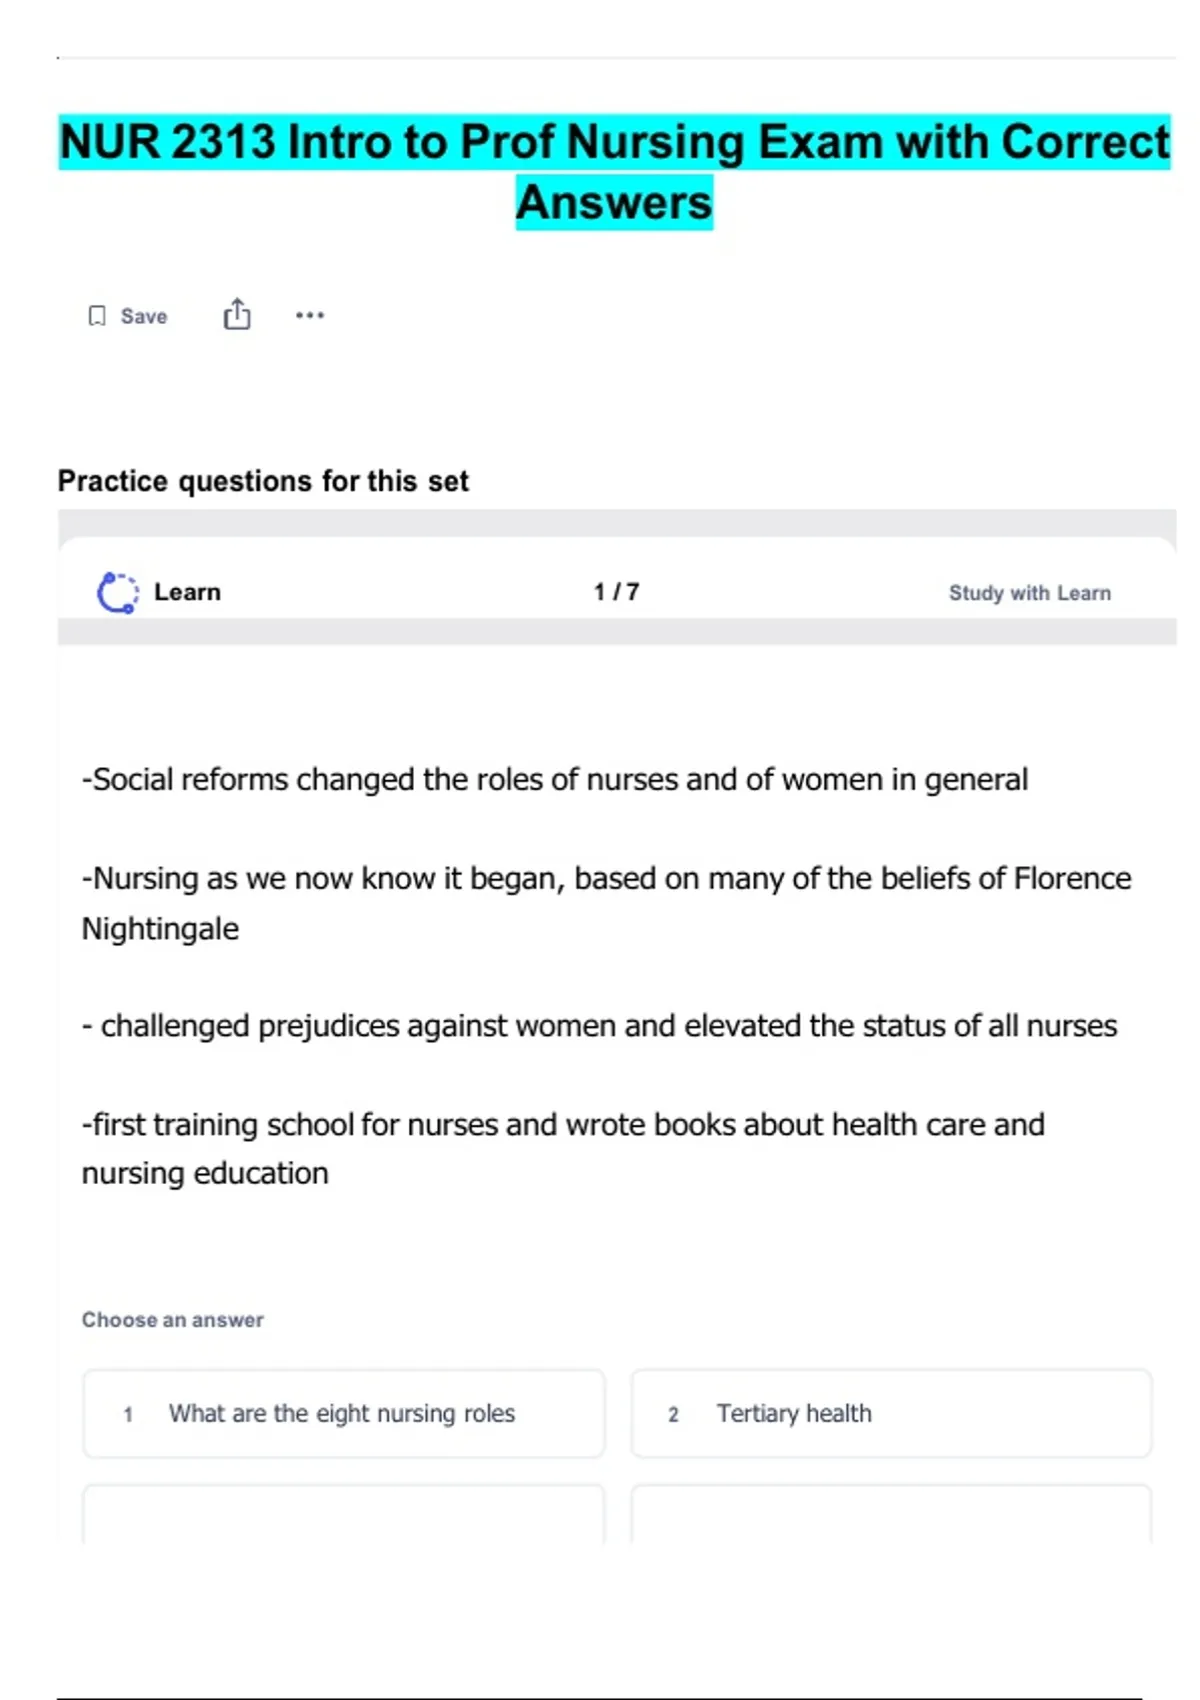Click the 1 / 7 question counter

tap(616, 592)
